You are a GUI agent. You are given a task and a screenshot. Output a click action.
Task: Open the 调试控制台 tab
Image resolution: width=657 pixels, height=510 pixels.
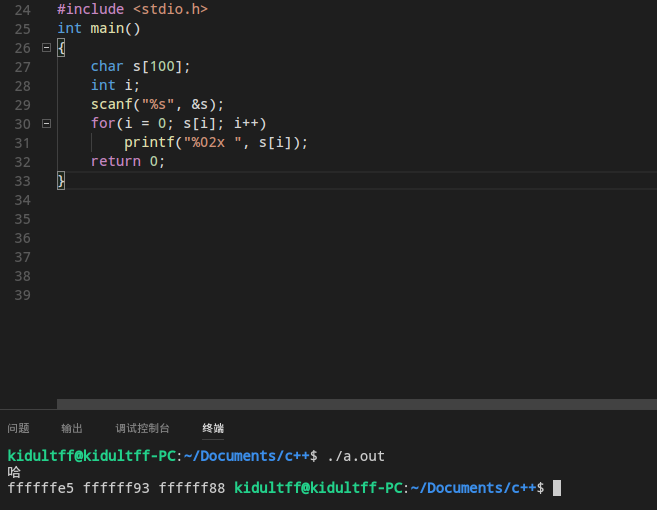point(142,428)
